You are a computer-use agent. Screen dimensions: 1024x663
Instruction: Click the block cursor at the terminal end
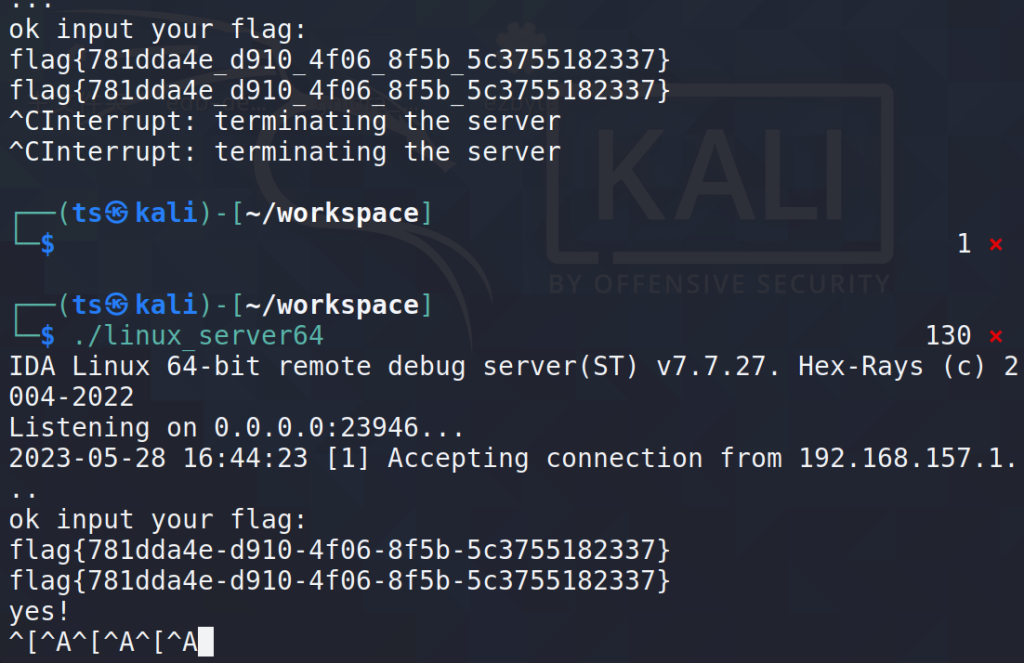(x=206, y=642)
